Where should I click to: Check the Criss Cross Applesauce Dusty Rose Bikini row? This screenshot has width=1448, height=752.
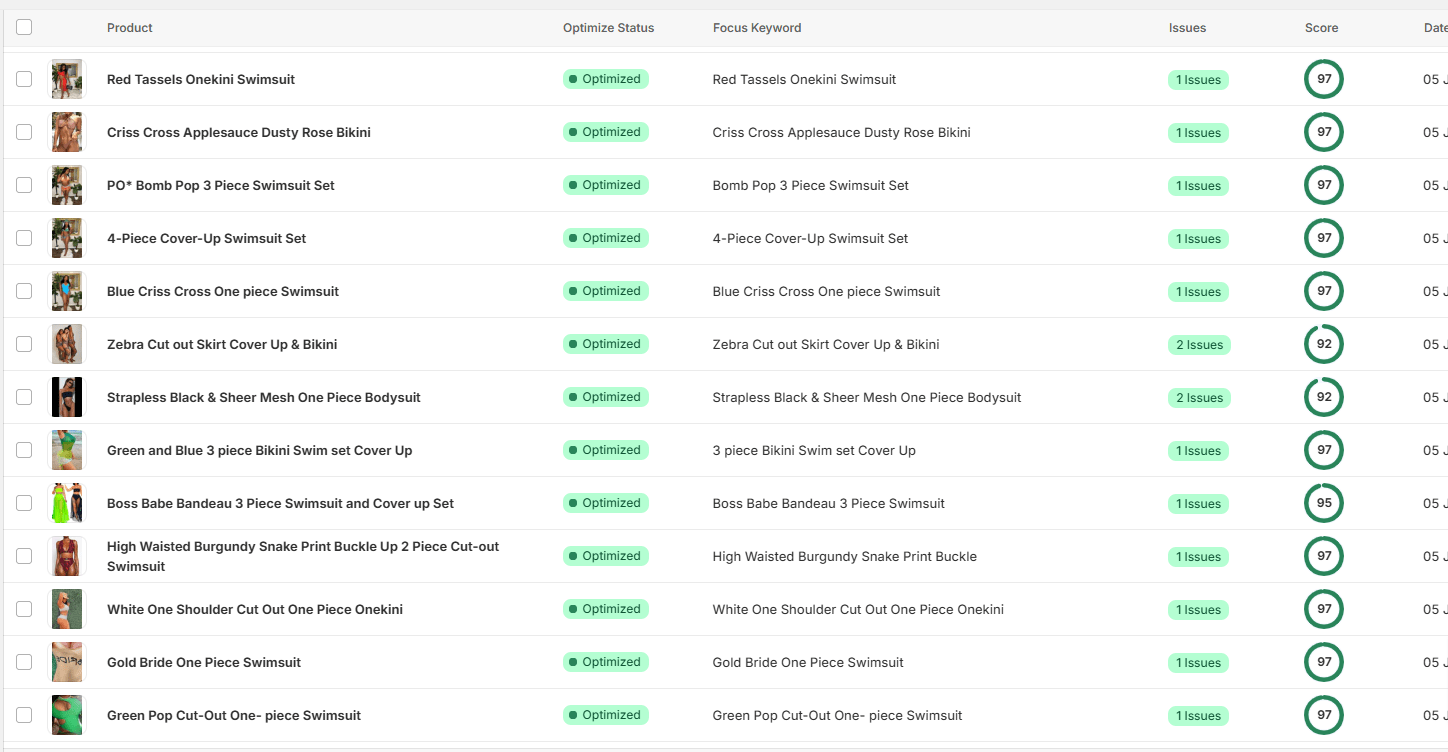coord(24,132)
